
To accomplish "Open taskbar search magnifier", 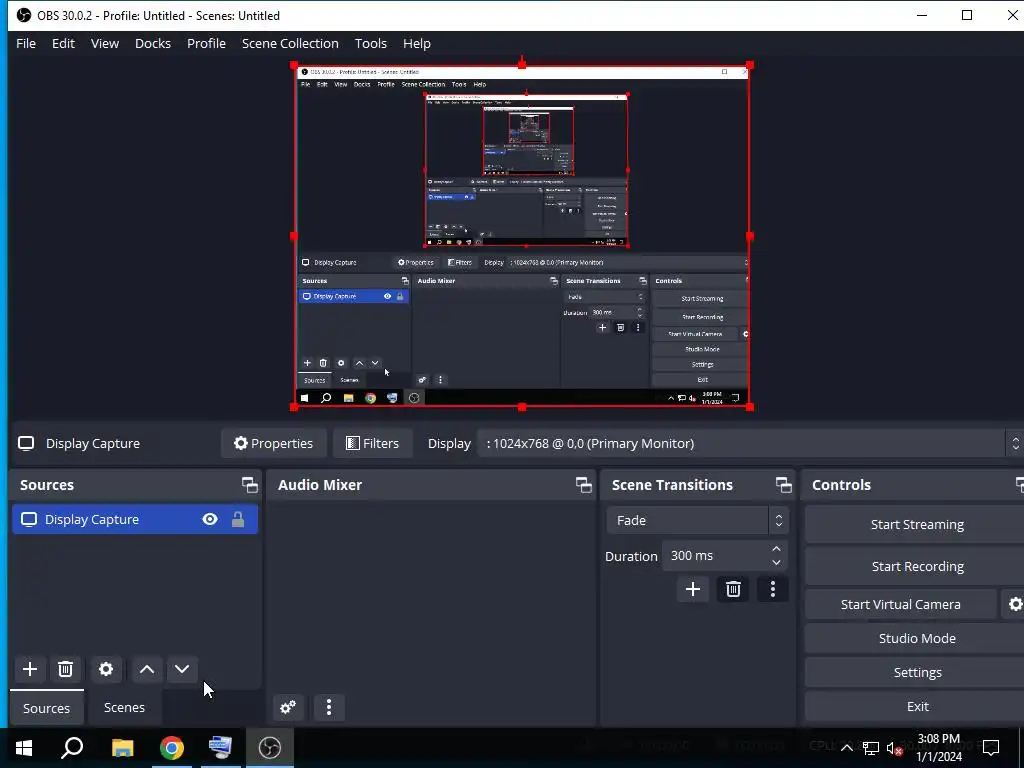I will (x=72, y=747).
